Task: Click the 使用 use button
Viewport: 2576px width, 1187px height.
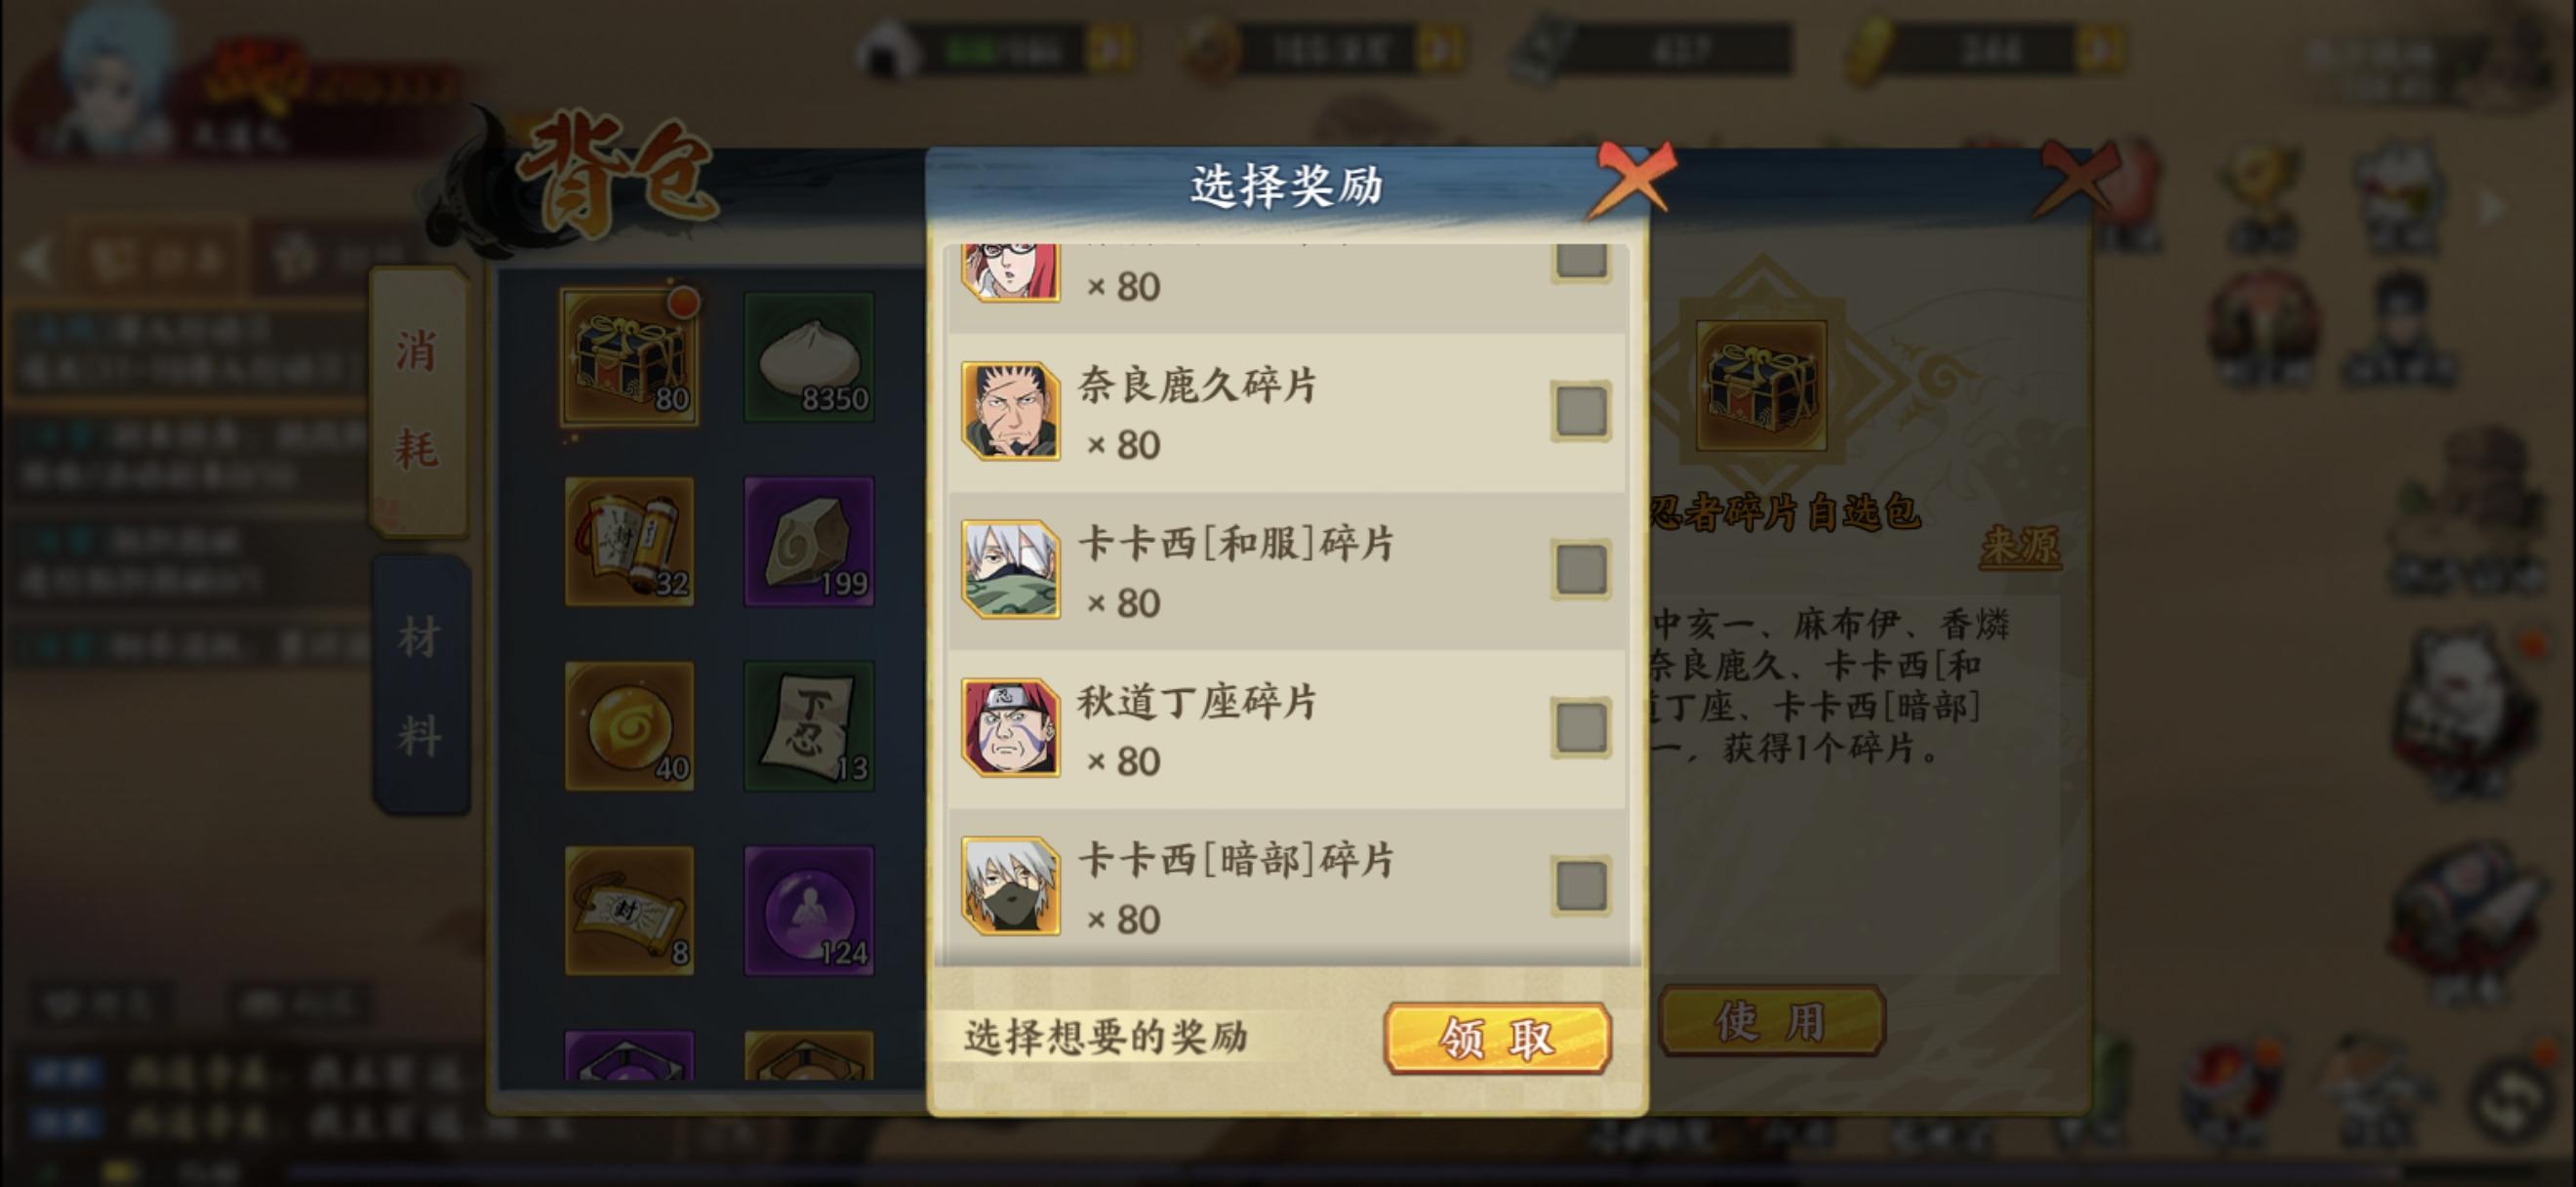Action: [x=1771, y=1021]
